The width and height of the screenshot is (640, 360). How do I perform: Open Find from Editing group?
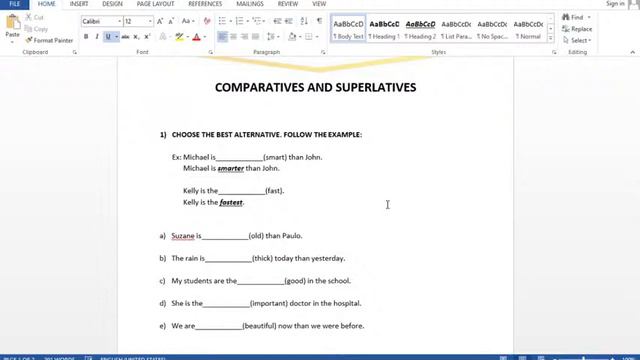pos(573,17)
